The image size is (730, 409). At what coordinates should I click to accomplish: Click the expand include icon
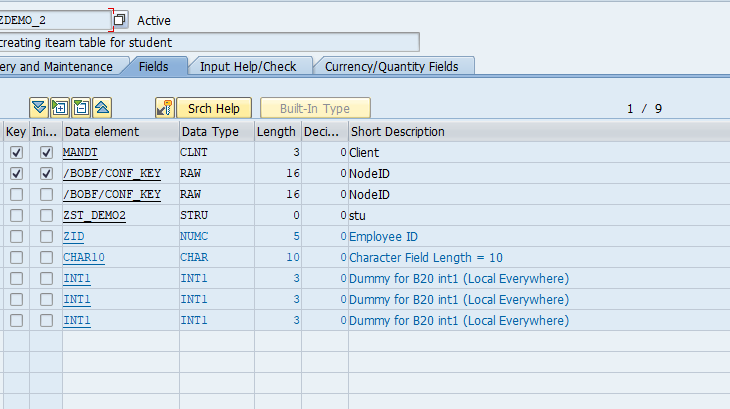pyautogui.click(x=60, y=108)
